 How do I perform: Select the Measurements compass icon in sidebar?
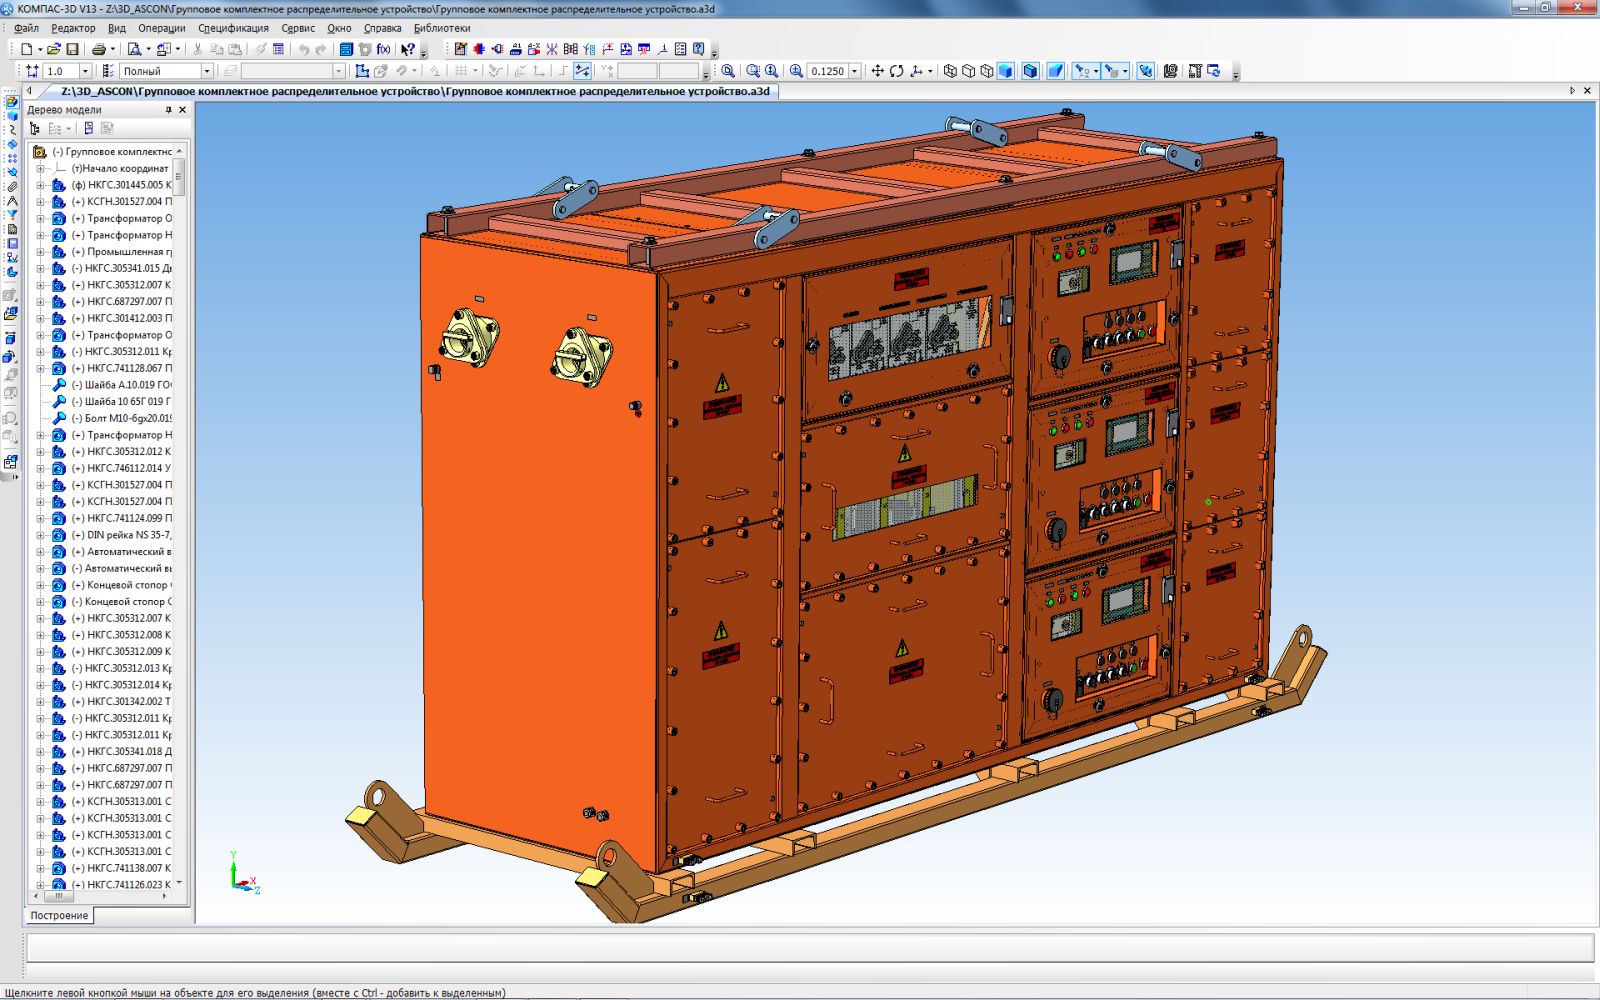click(x=12, y=201)
